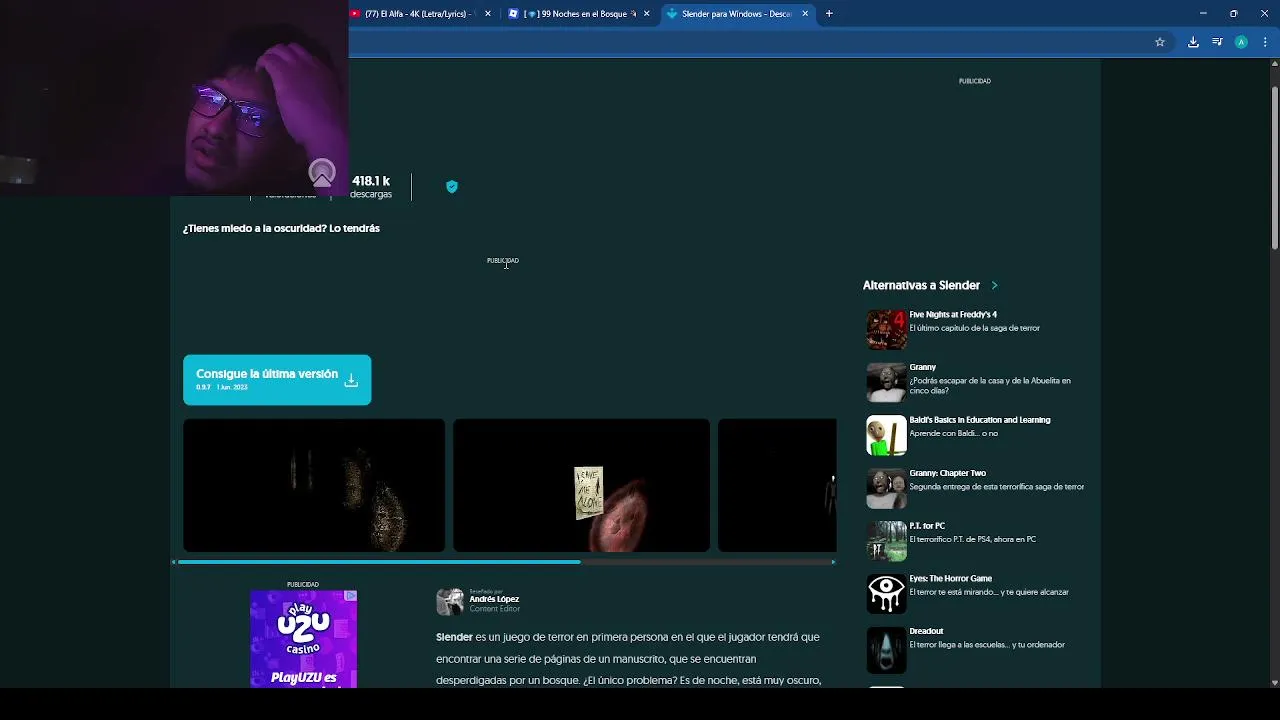Click 'El terror te está mirando' description

coord(989,592)
